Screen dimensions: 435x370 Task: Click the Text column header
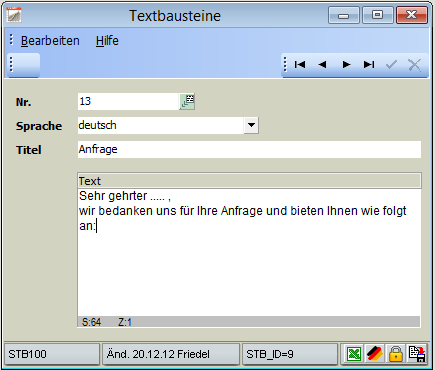249,181
